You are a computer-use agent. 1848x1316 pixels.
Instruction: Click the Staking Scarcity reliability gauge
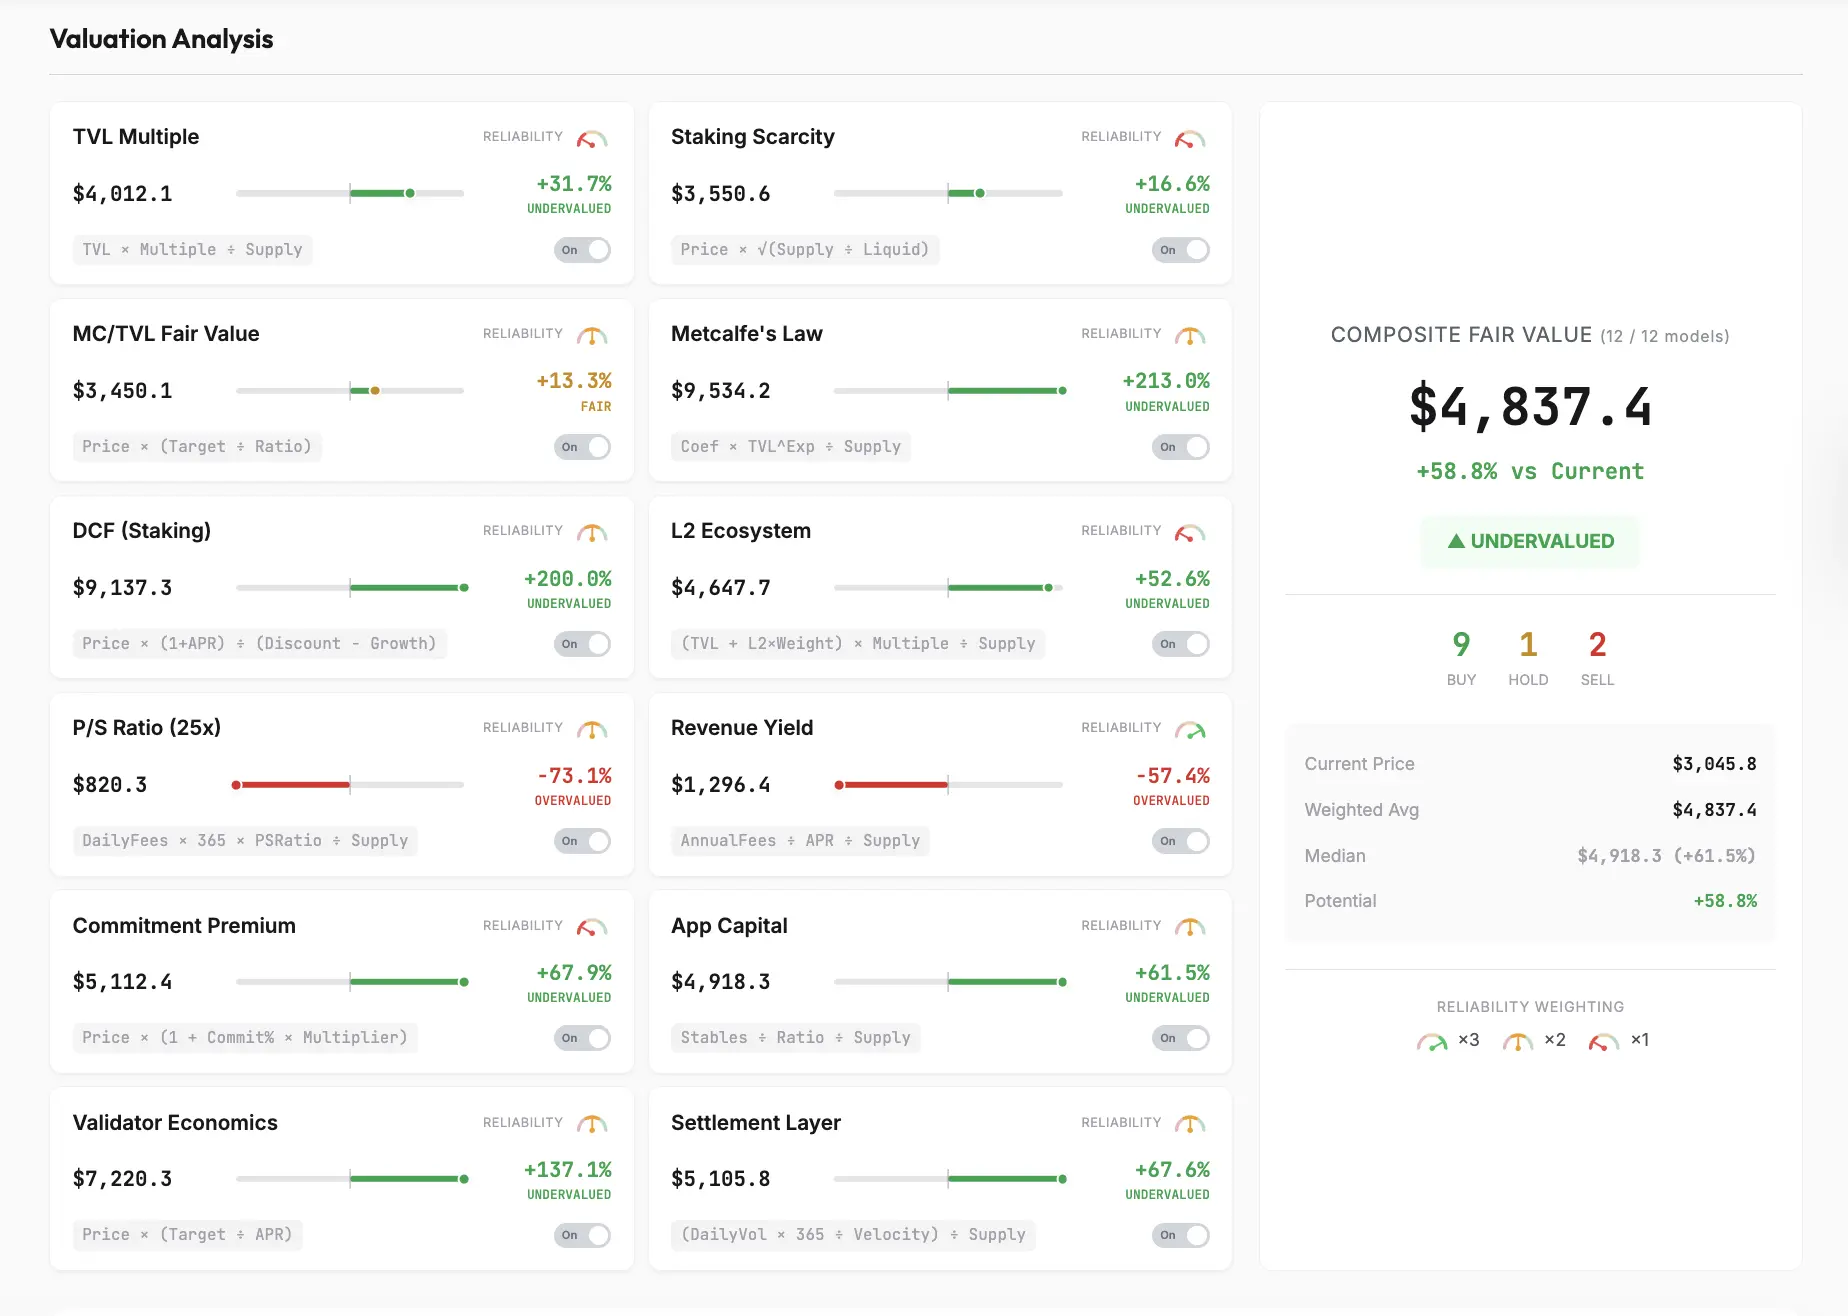click(1189, 138)
